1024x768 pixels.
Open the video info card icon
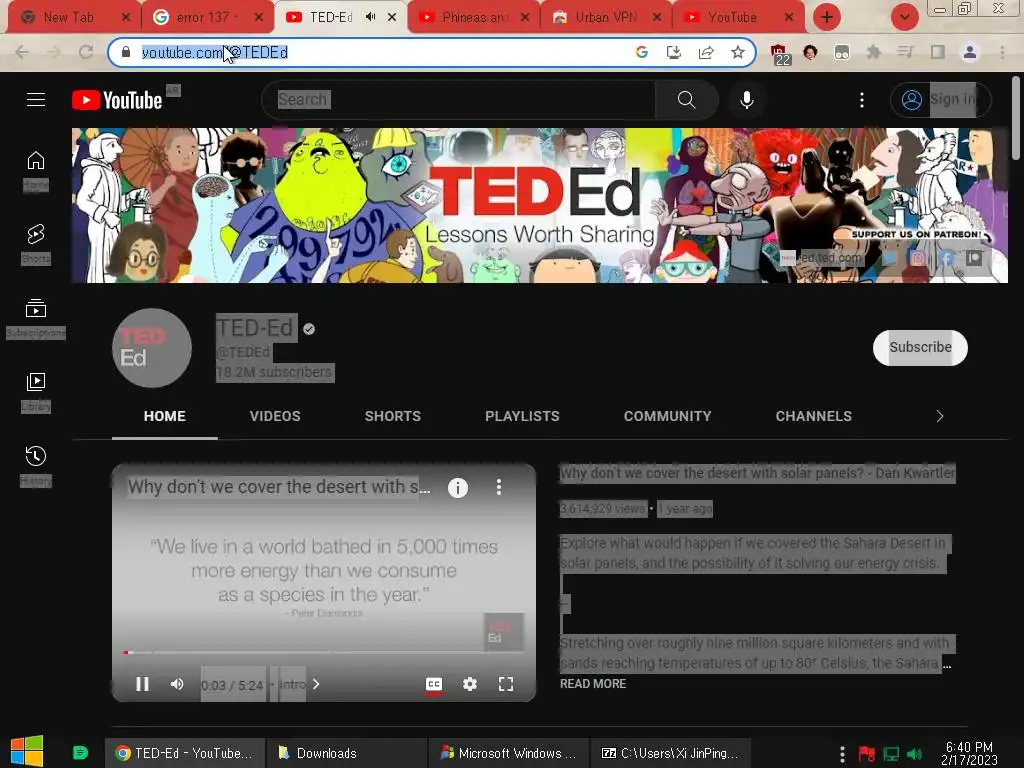[x=458, y=487]
